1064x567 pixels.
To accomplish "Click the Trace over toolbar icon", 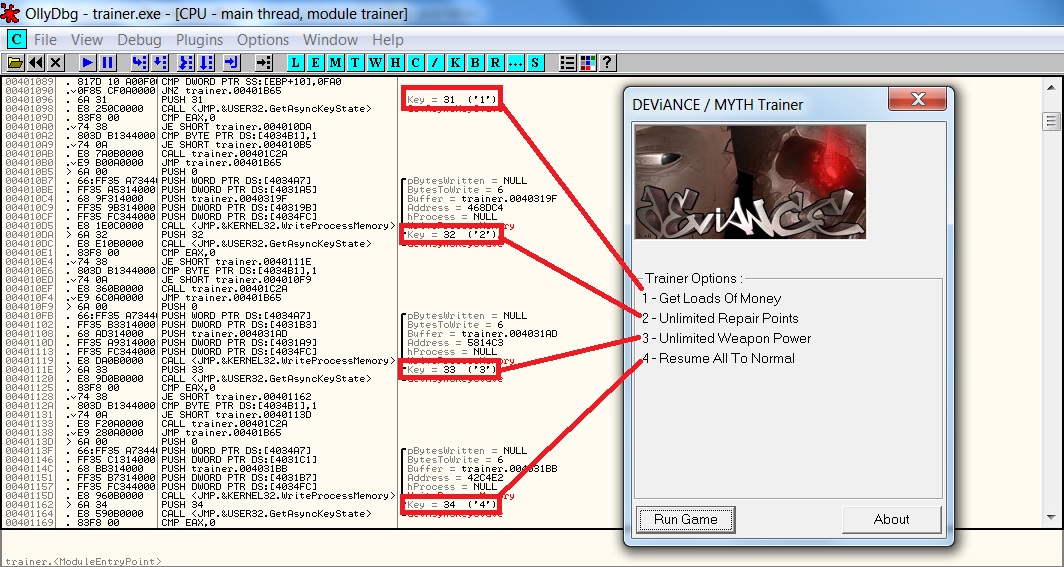I will point(206,62).
